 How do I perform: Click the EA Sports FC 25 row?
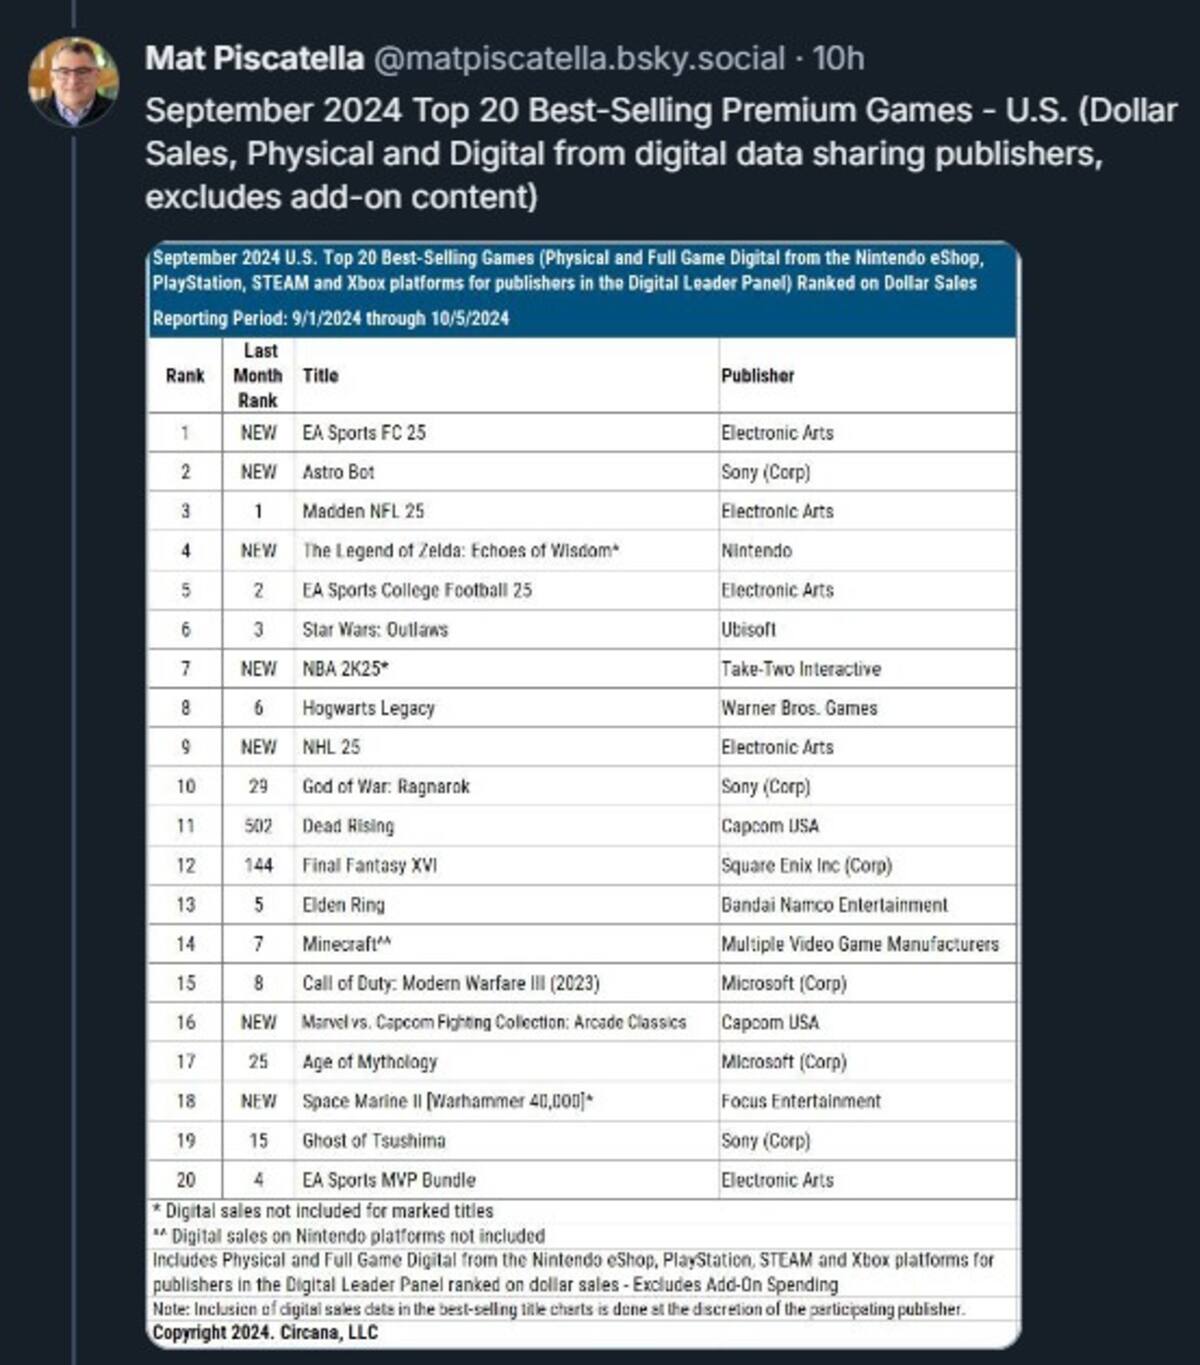coord(582,433)
